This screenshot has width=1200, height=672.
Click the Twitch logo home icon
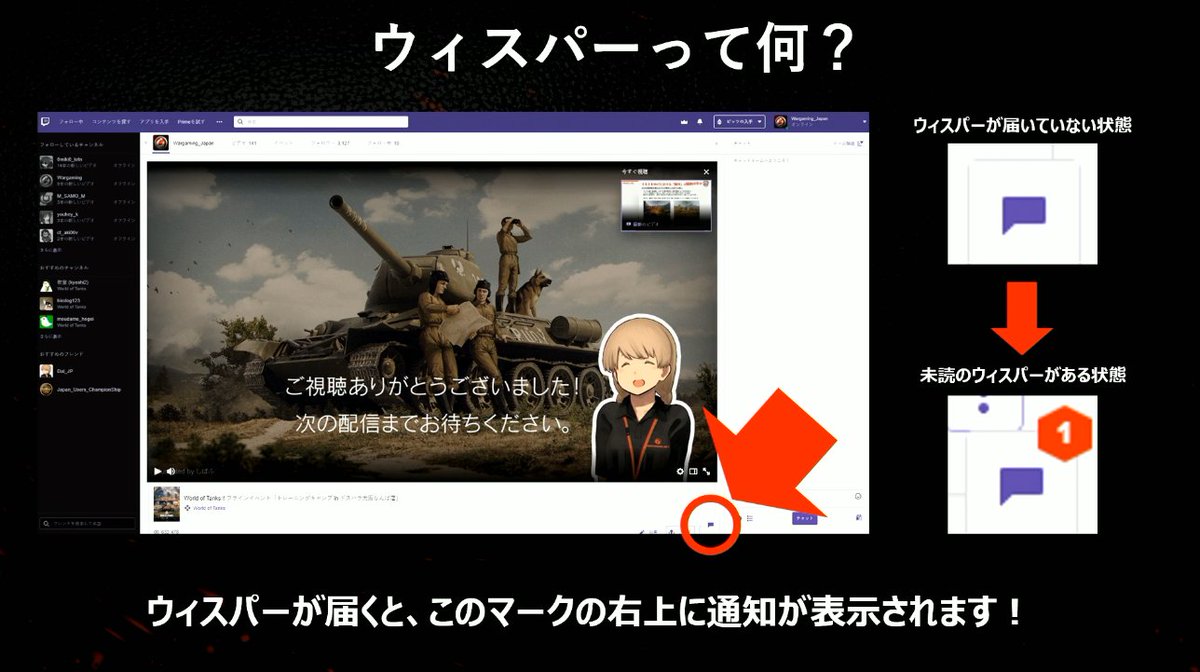47,121
